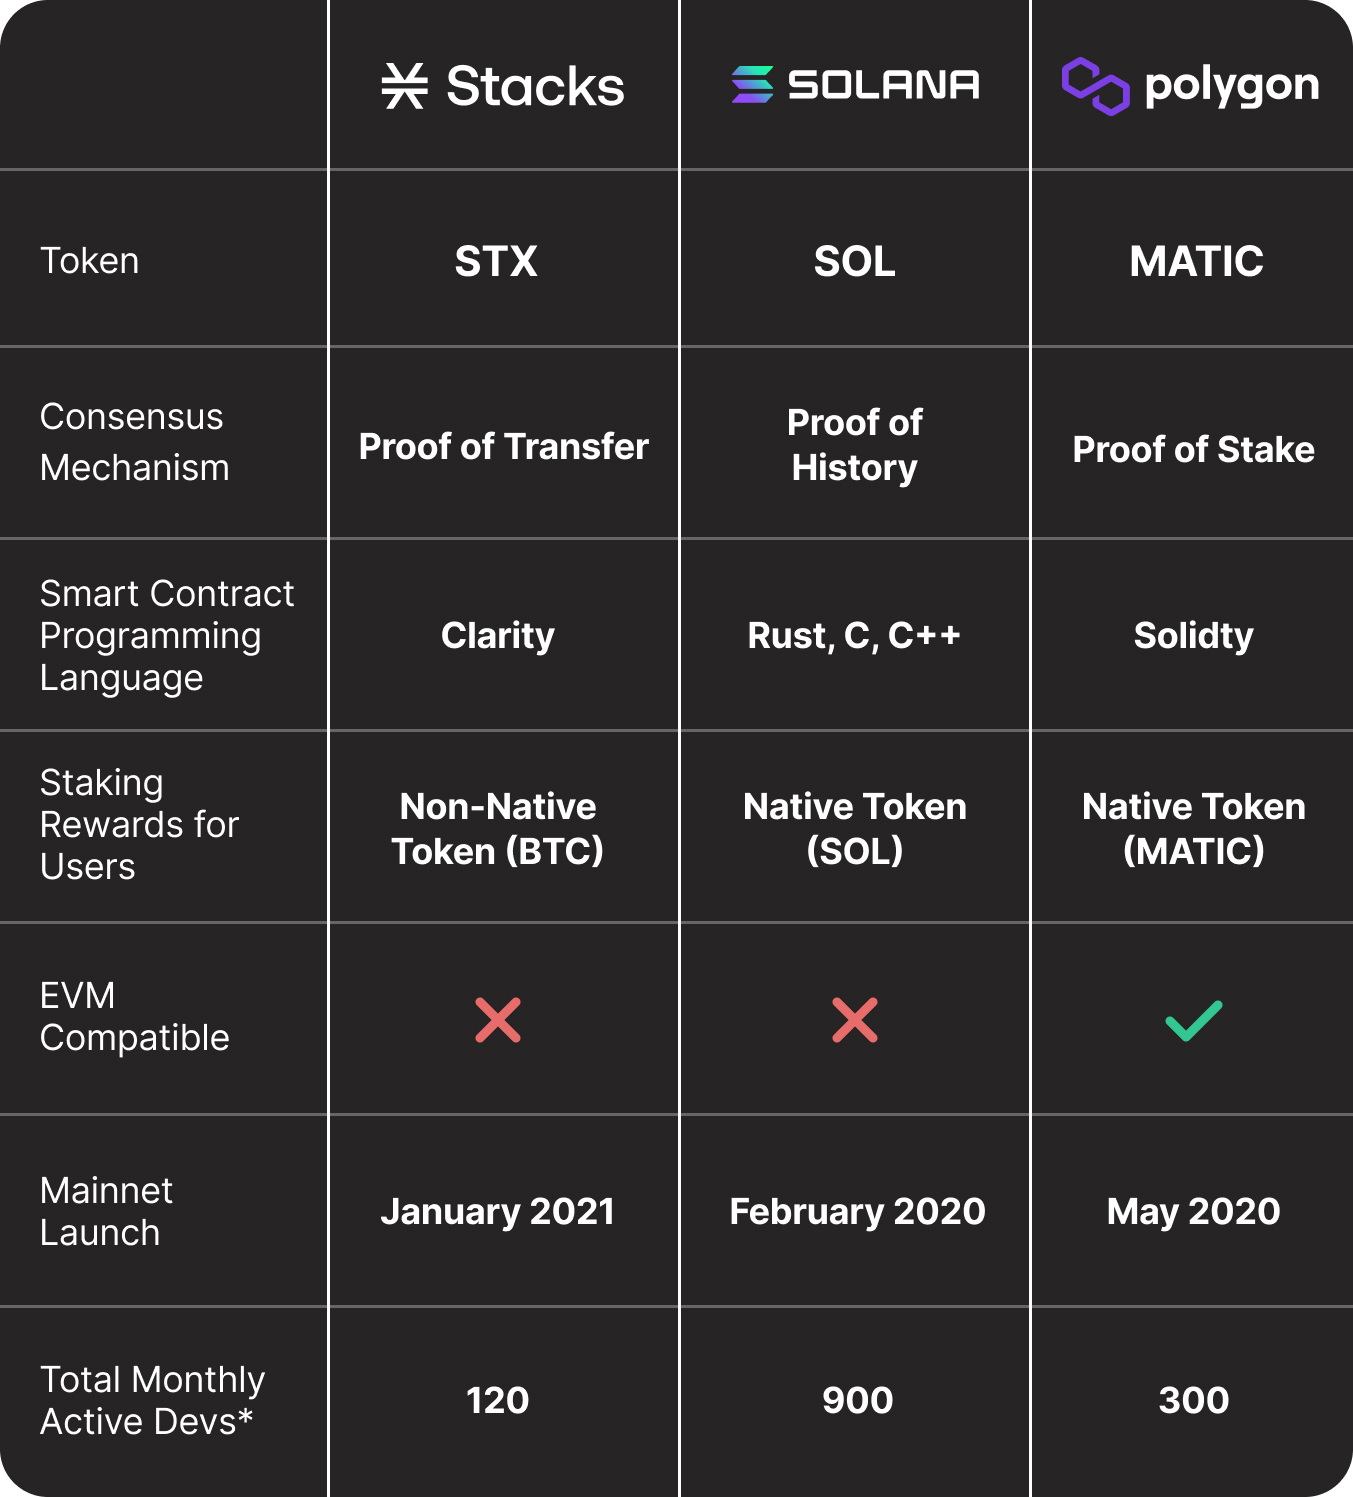The image size is (1353, 1497).
Task: Click the Rust, C, C++ cell
Action: pyautogui.click(x=855, y=635)
